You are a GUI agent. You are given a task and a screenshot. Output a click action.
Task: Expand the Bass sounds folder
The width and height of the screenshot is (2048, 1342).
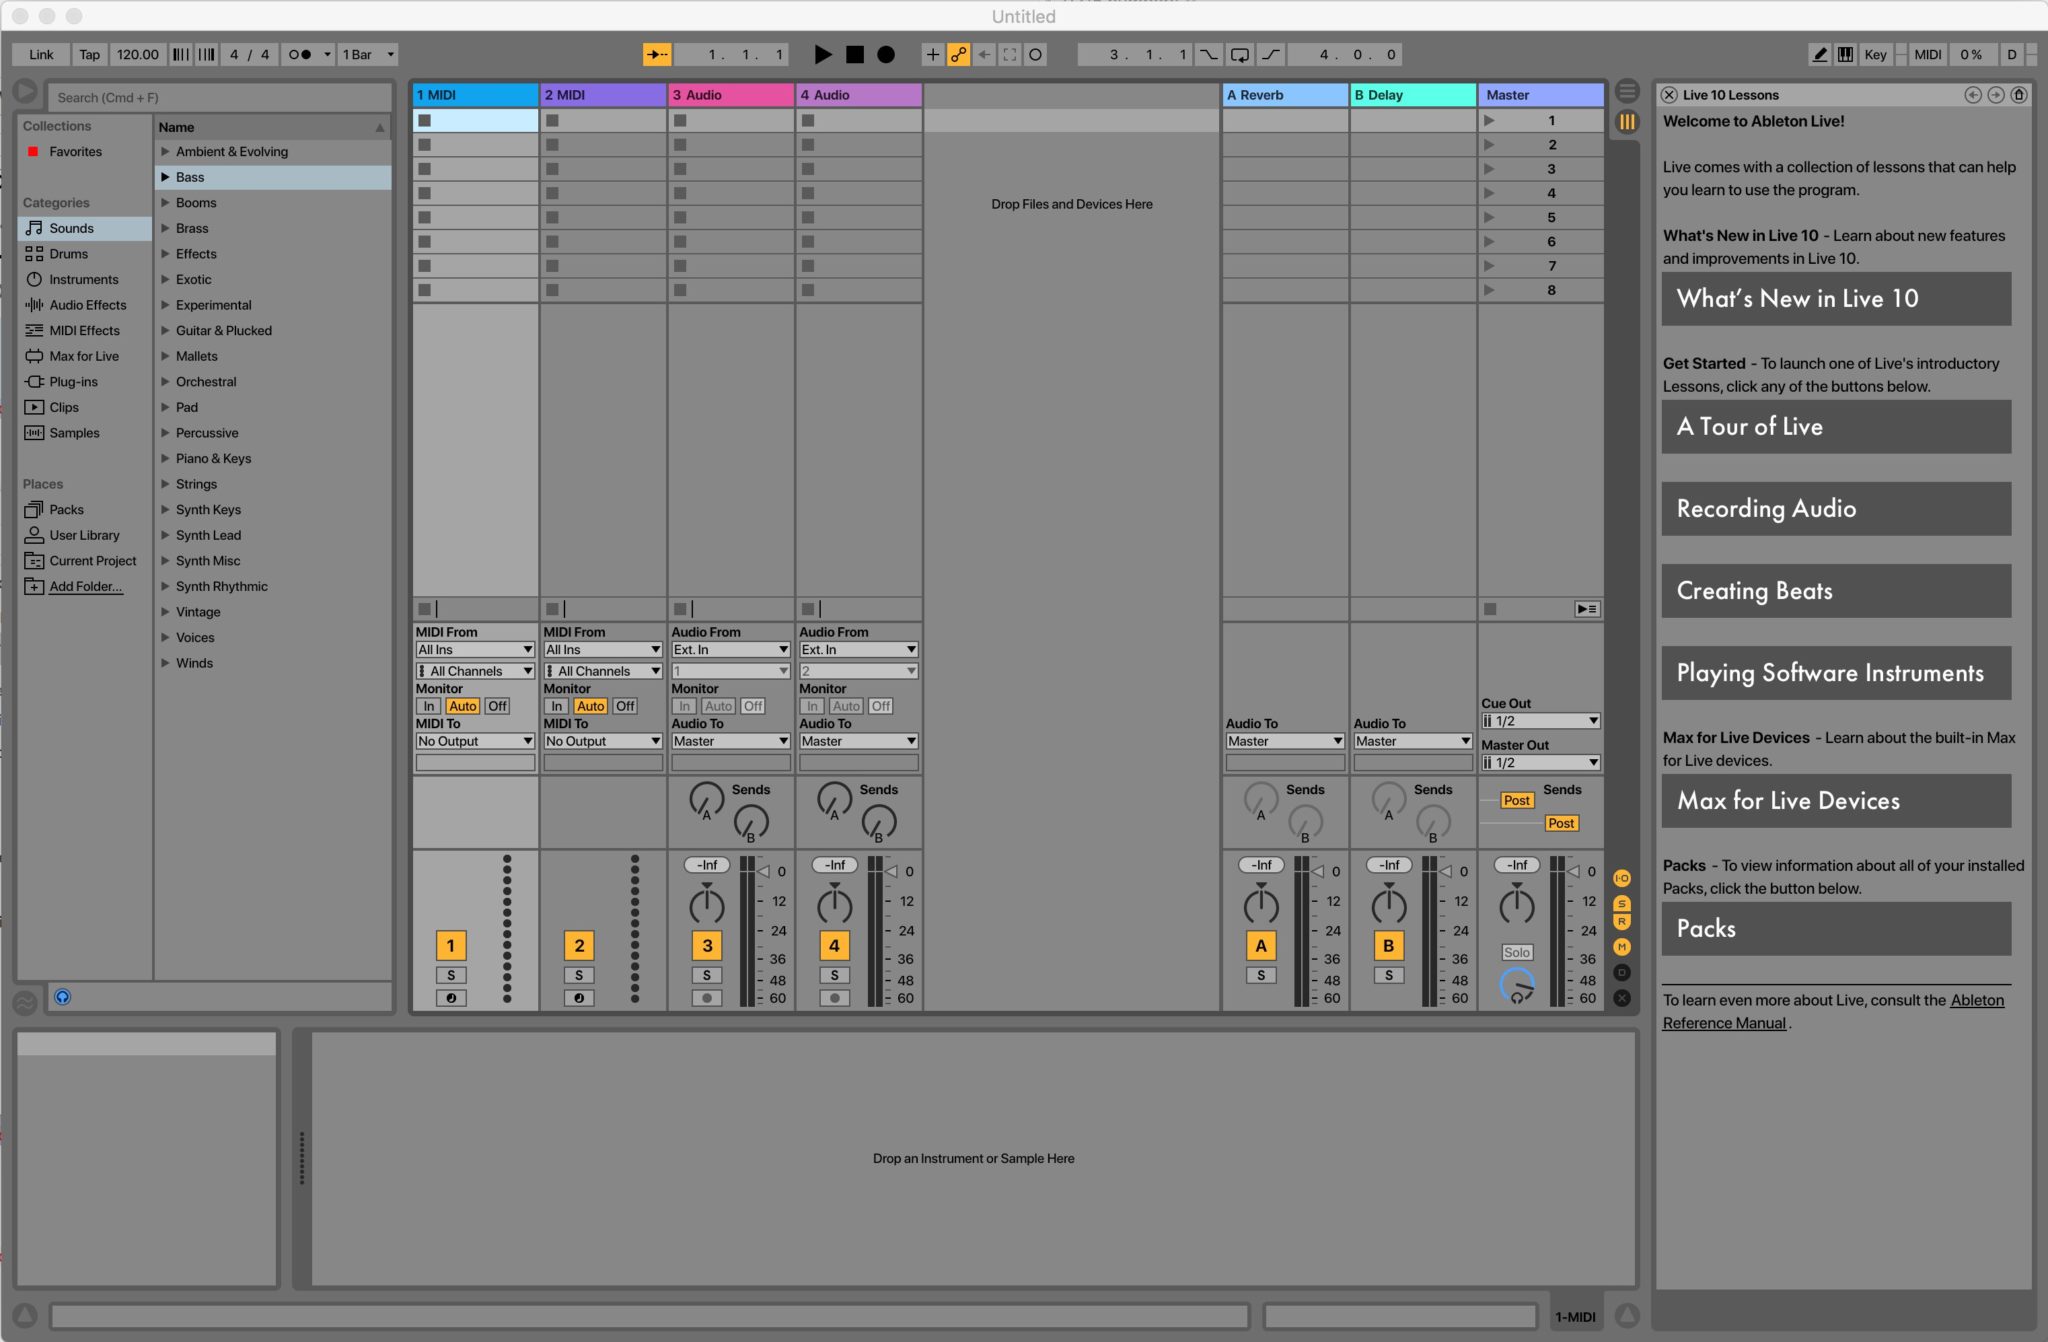pos(165,177)
